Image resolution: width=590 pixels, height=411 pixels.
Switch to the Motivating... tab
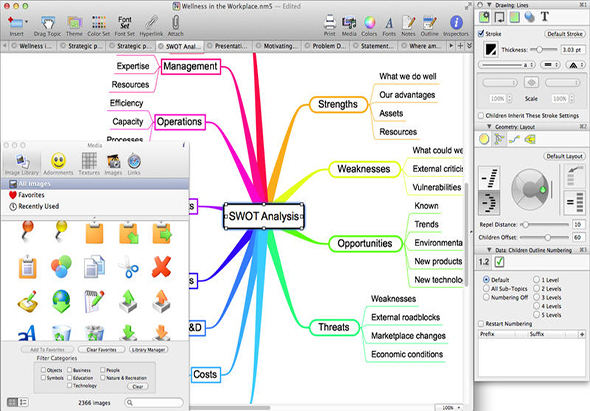277,46
